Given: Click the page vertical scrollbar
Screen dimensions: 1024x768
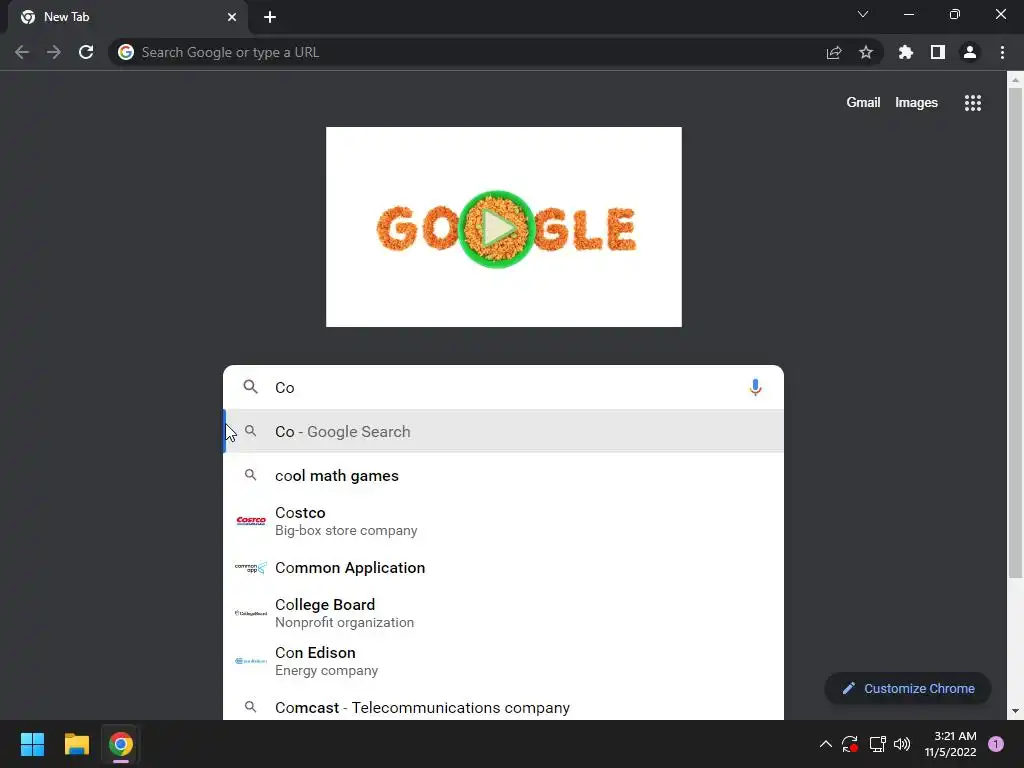Looking at the screenshot, I should (1015, 333).
